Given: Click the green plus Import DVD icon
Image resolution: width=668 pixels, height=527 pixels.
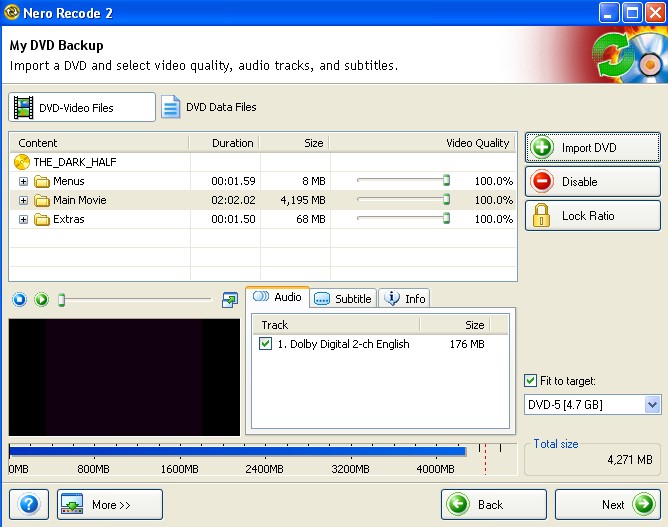Looking at the screenshot, I should point(542,147).
